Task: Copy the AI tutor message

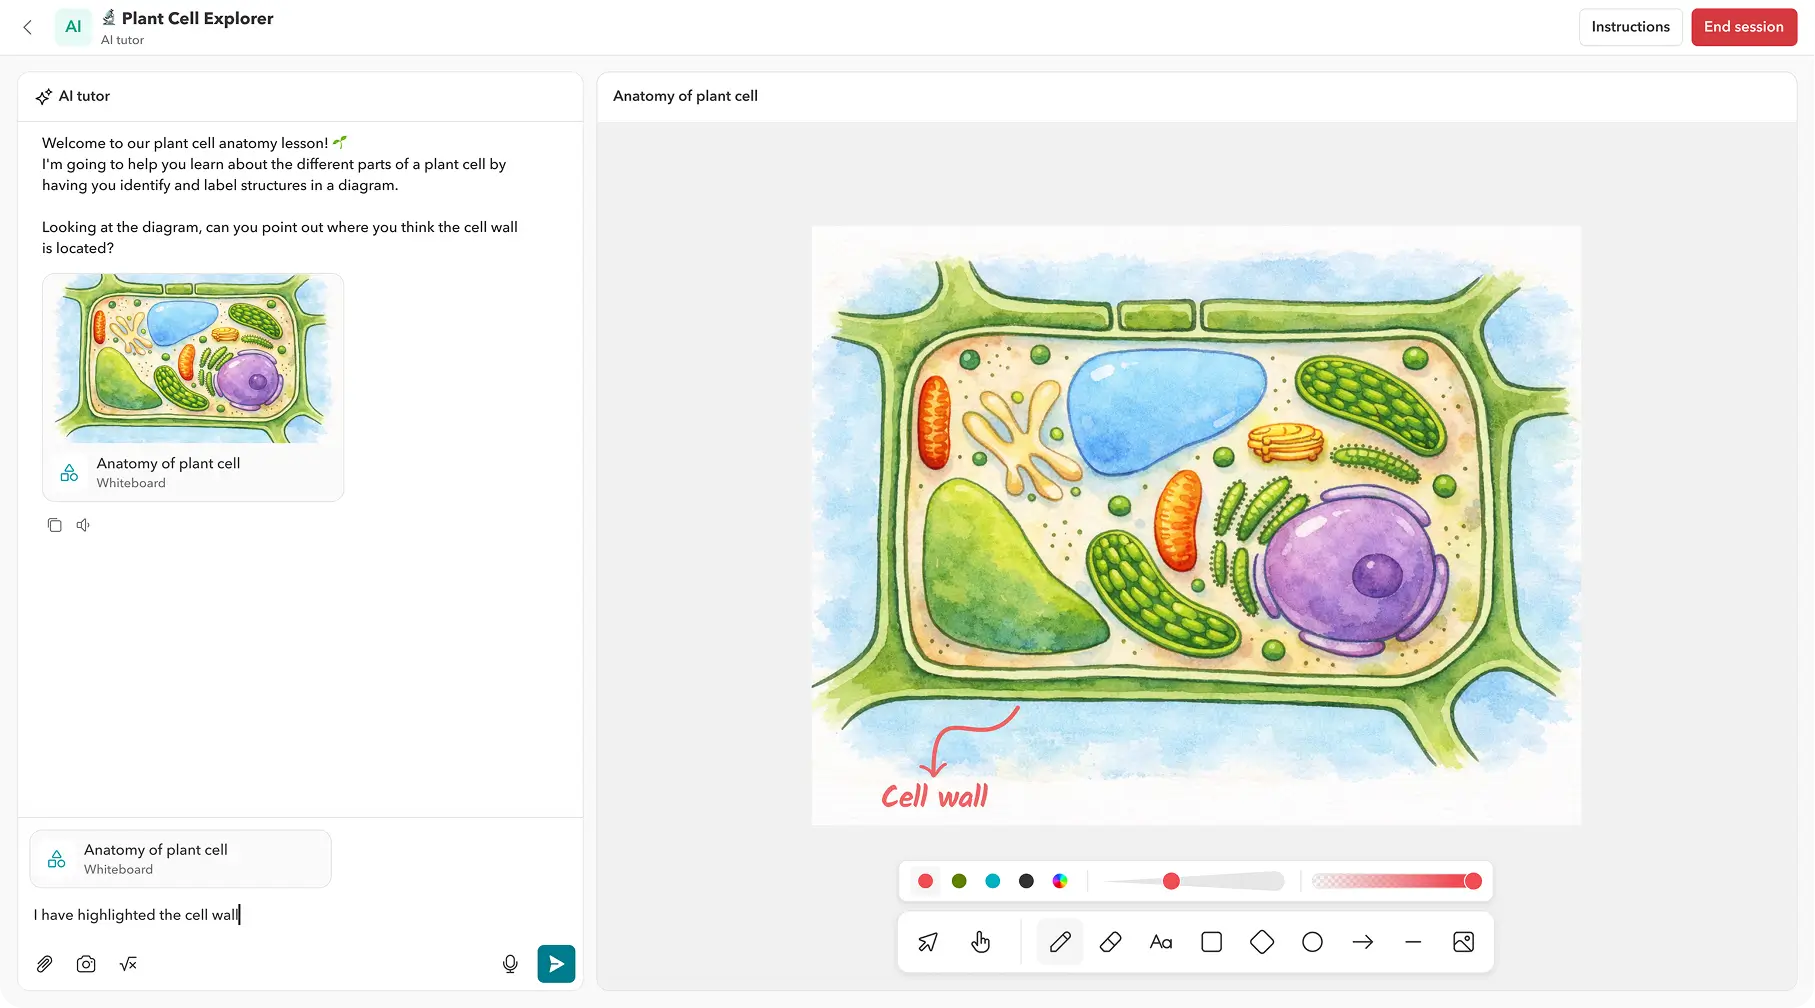Action: click(55, 525)
